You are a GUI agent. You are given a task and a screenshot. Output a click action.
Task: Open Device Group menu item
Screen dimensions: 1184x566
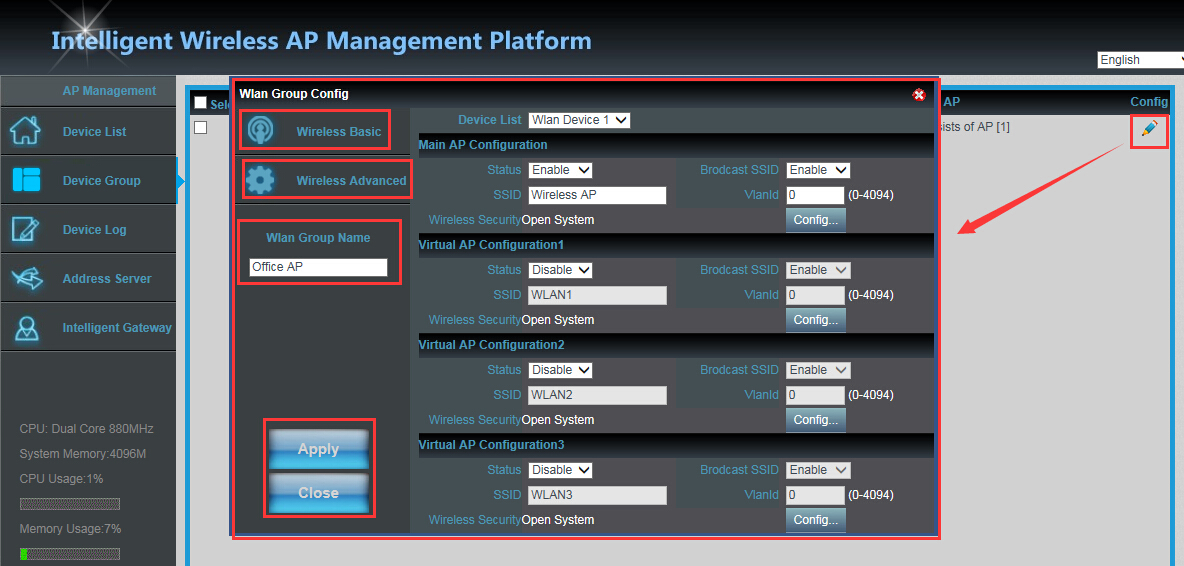[88, 180]
